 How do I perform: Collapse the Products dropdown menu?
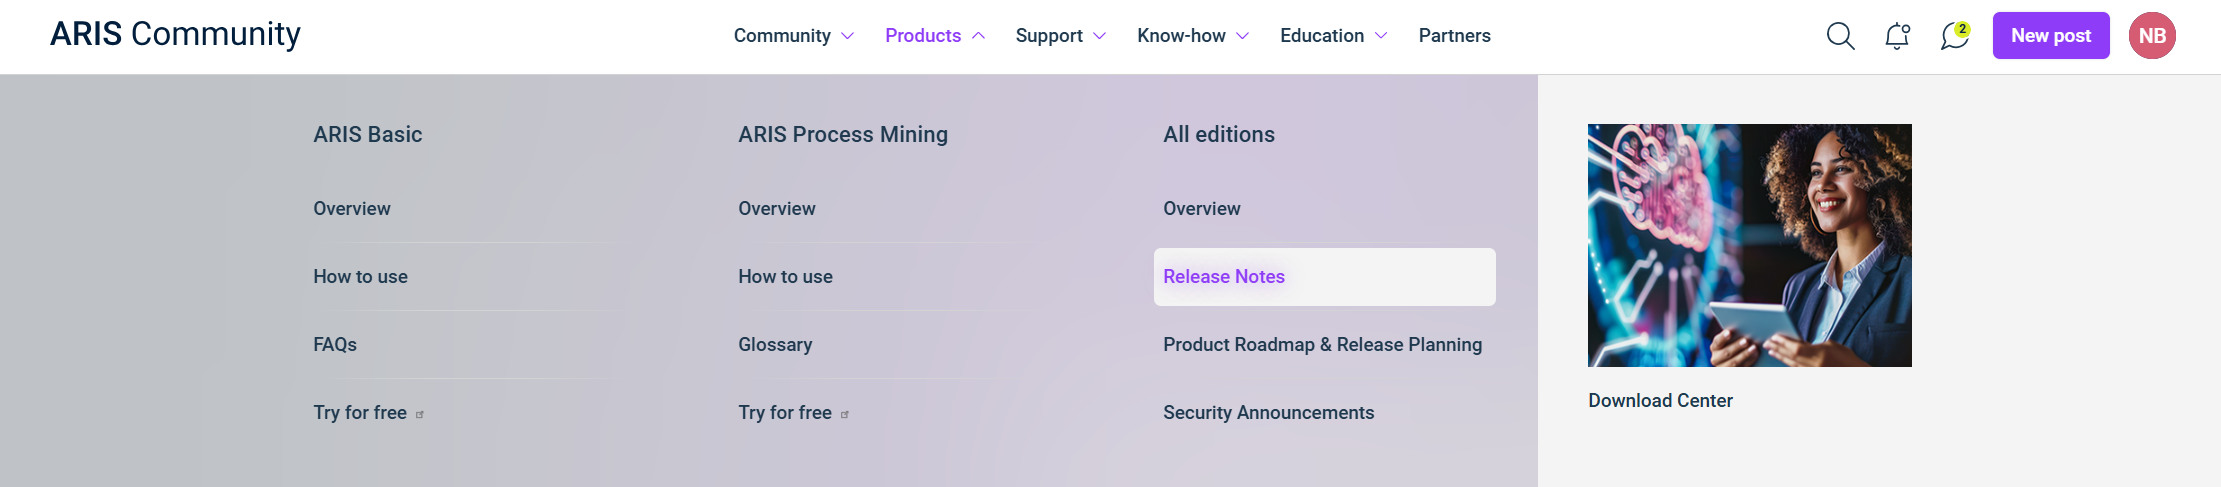point(935,36)
